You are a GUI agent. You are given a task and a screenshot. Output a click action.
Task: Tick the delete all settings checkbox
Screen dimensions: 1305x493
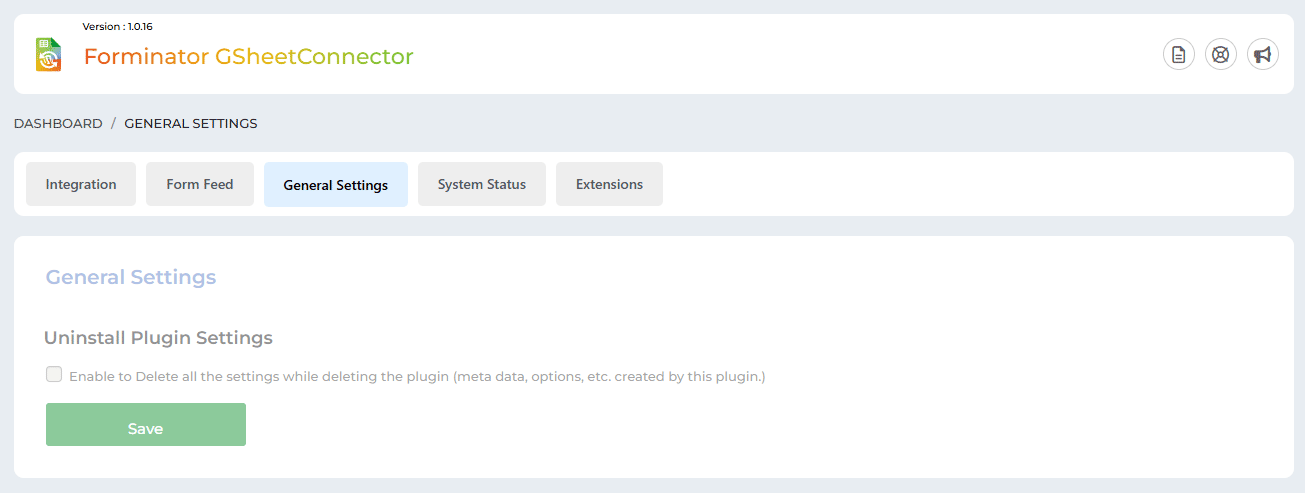click(x=54, y=374)
